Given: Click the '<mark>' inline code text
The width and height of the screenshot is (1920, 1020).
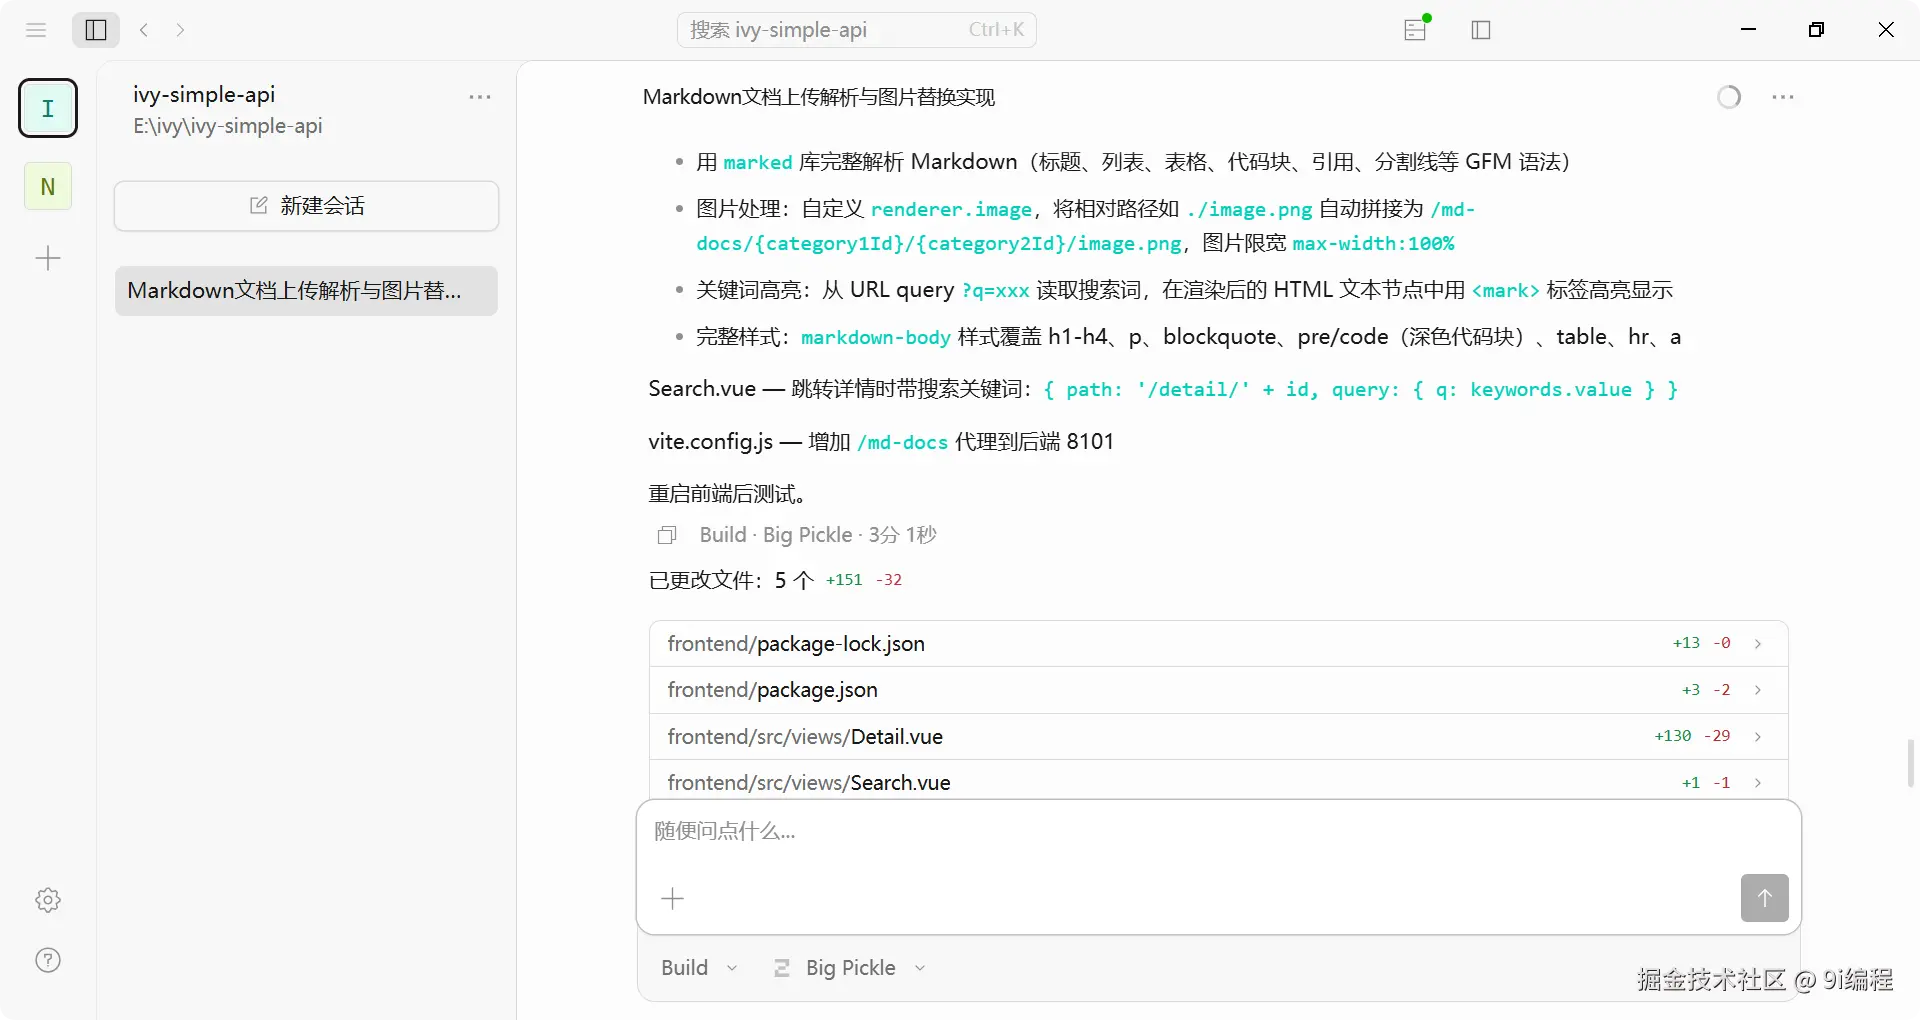Looking at the screenshot, I should pos(1505,291).
